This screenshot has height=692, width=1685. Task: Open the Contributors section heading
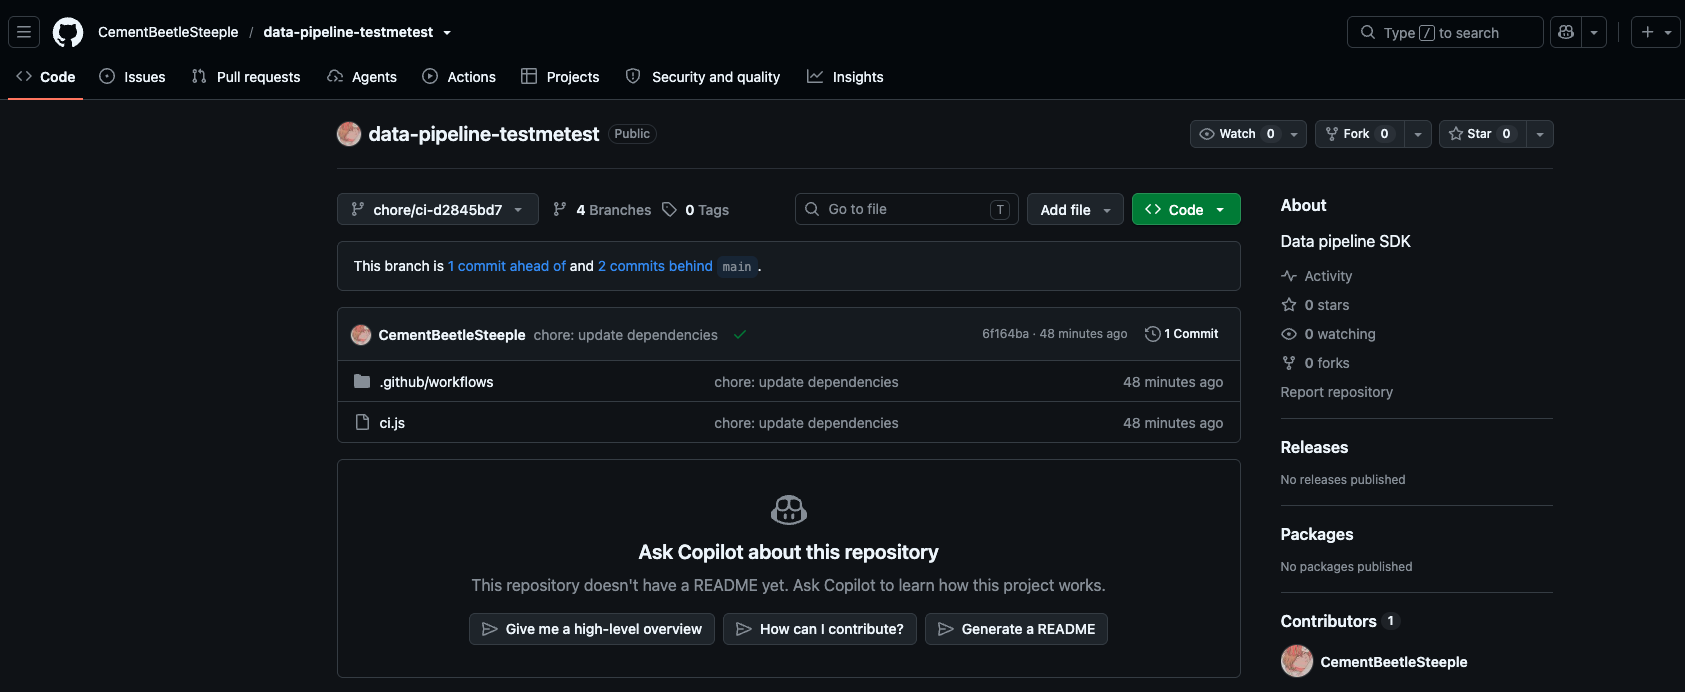pos(1329,621)
